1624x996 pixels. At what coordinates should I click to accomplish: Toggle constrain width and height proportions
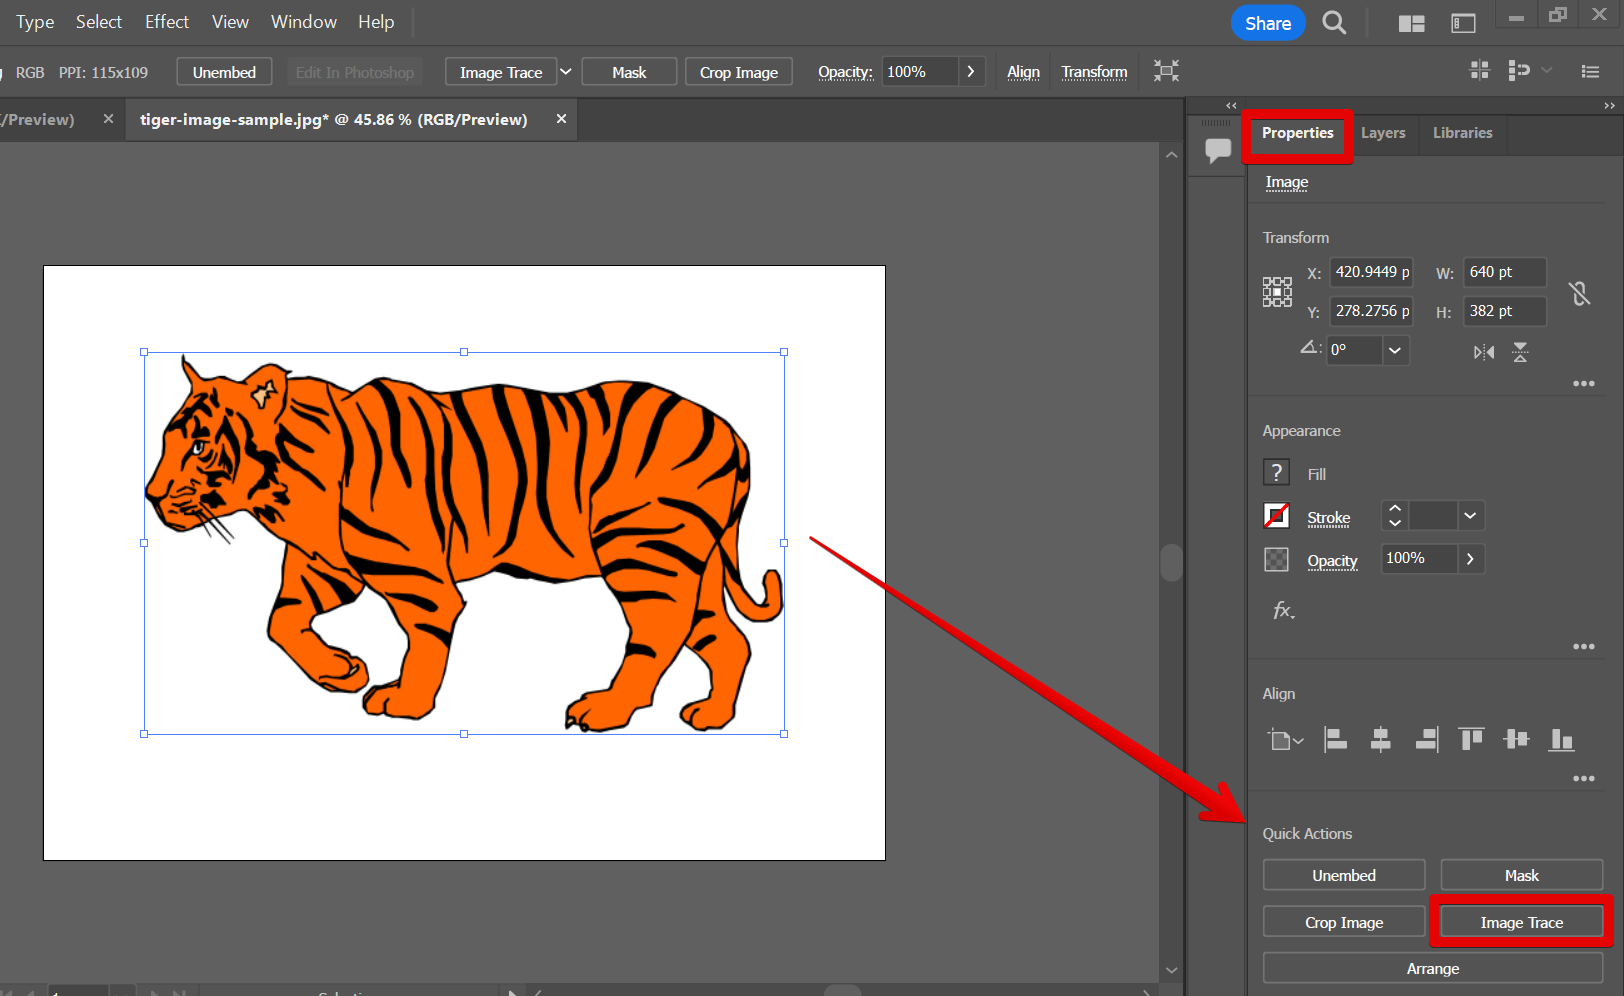tap(1579, 293)
